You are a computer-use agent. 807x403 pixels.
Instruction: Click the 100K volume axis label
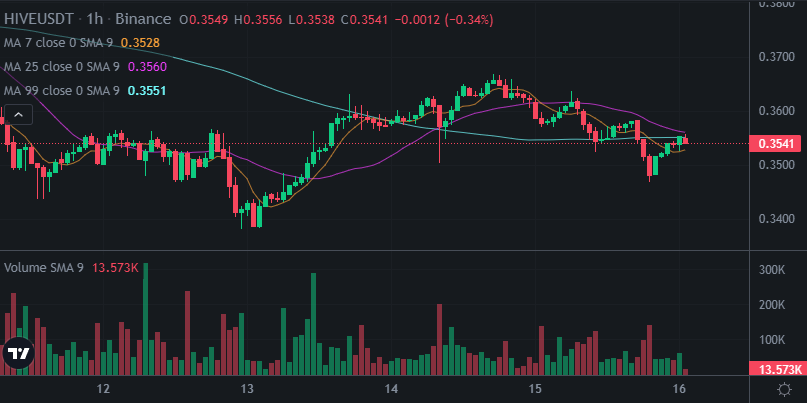pos(771,340)
